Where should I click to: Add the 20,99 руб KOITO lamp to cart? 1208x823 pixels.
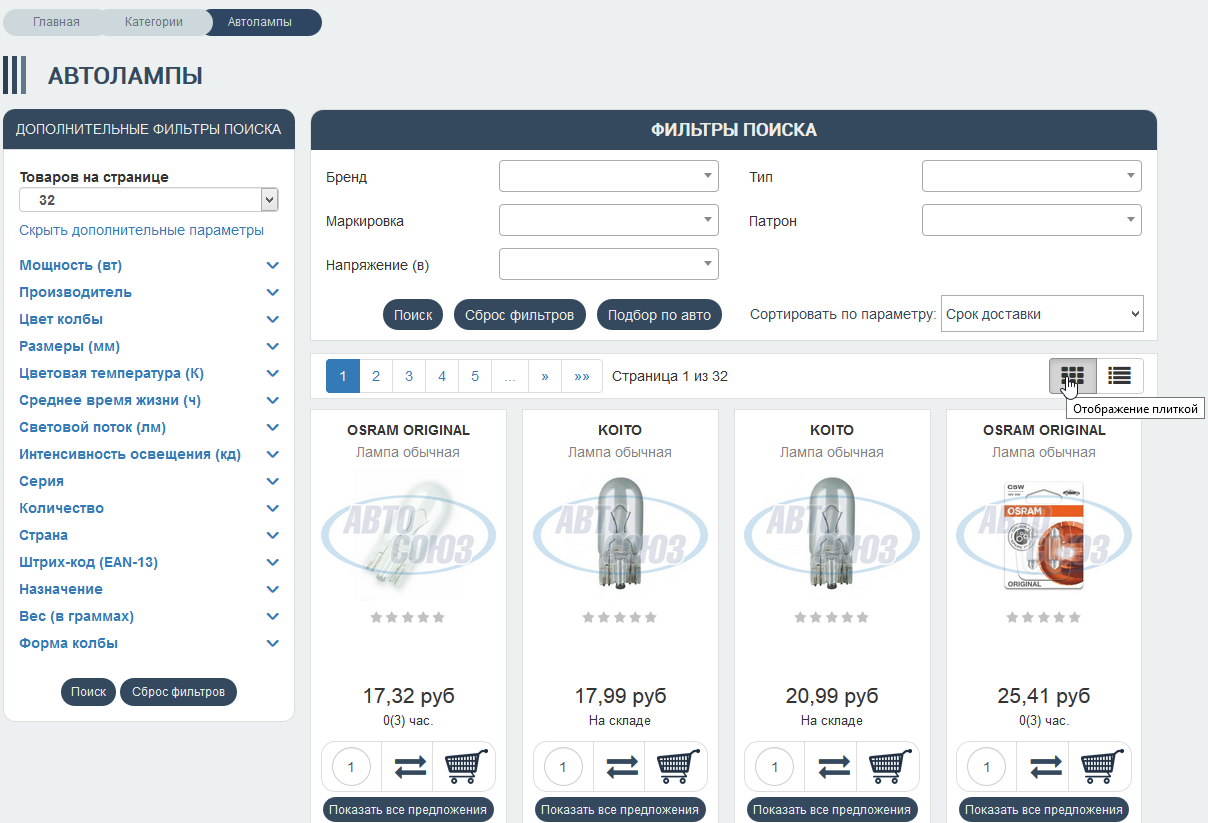pyautogui.click(x=887, y=767)
